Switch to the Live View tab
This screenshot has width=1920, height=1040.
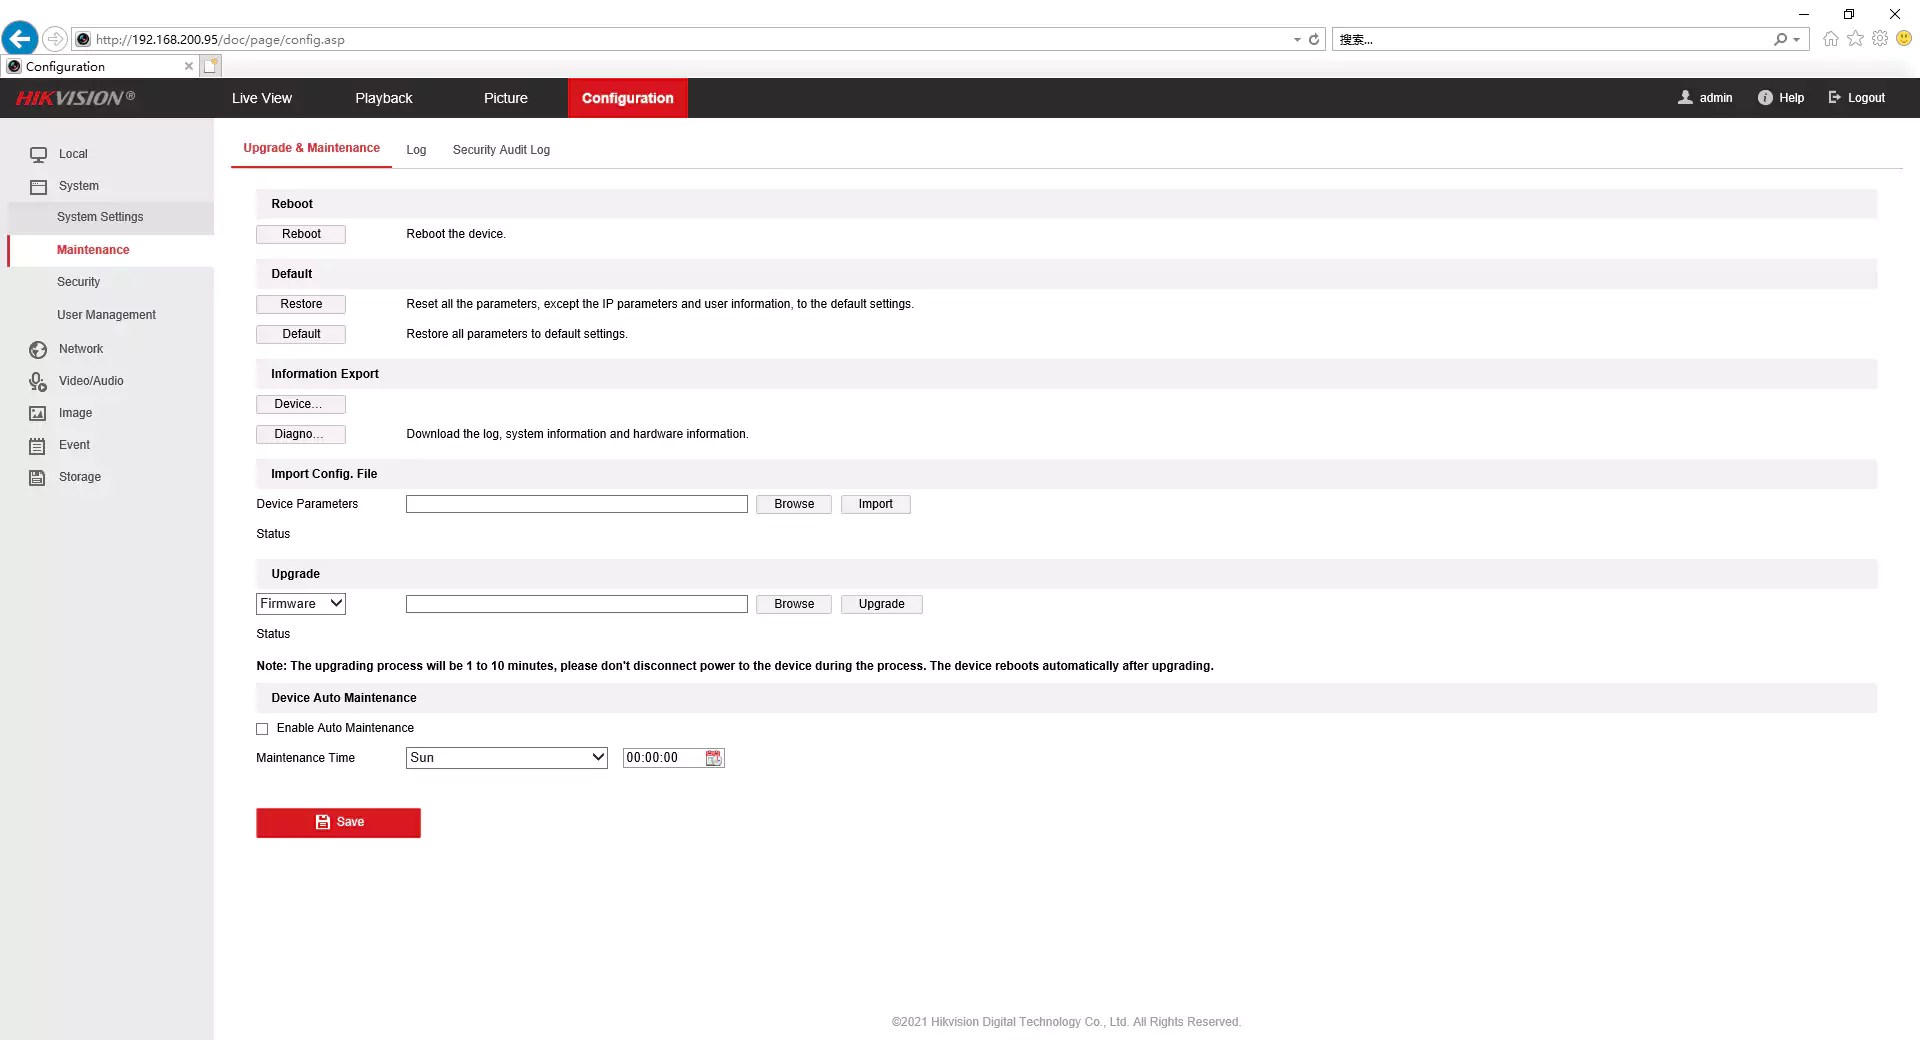point(262,97)
